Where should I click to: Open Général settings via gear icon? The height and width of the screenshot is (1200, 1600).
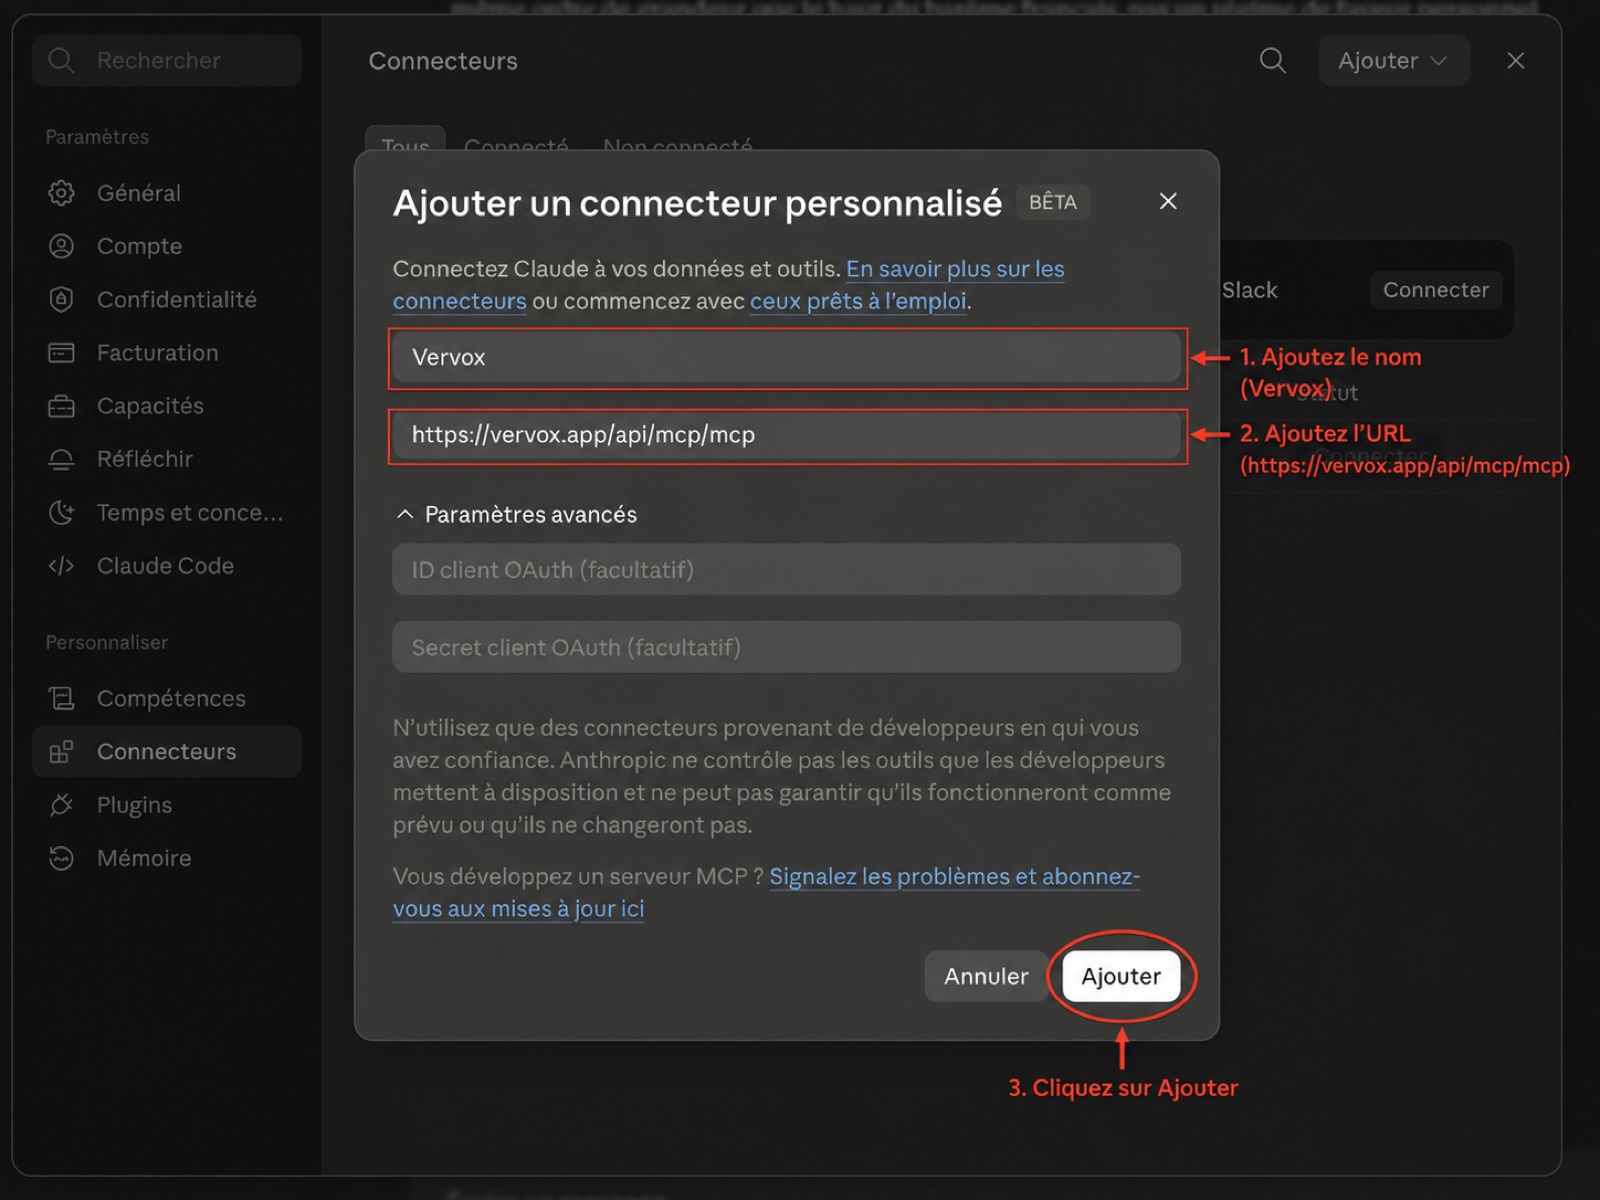tap(61, 193)
